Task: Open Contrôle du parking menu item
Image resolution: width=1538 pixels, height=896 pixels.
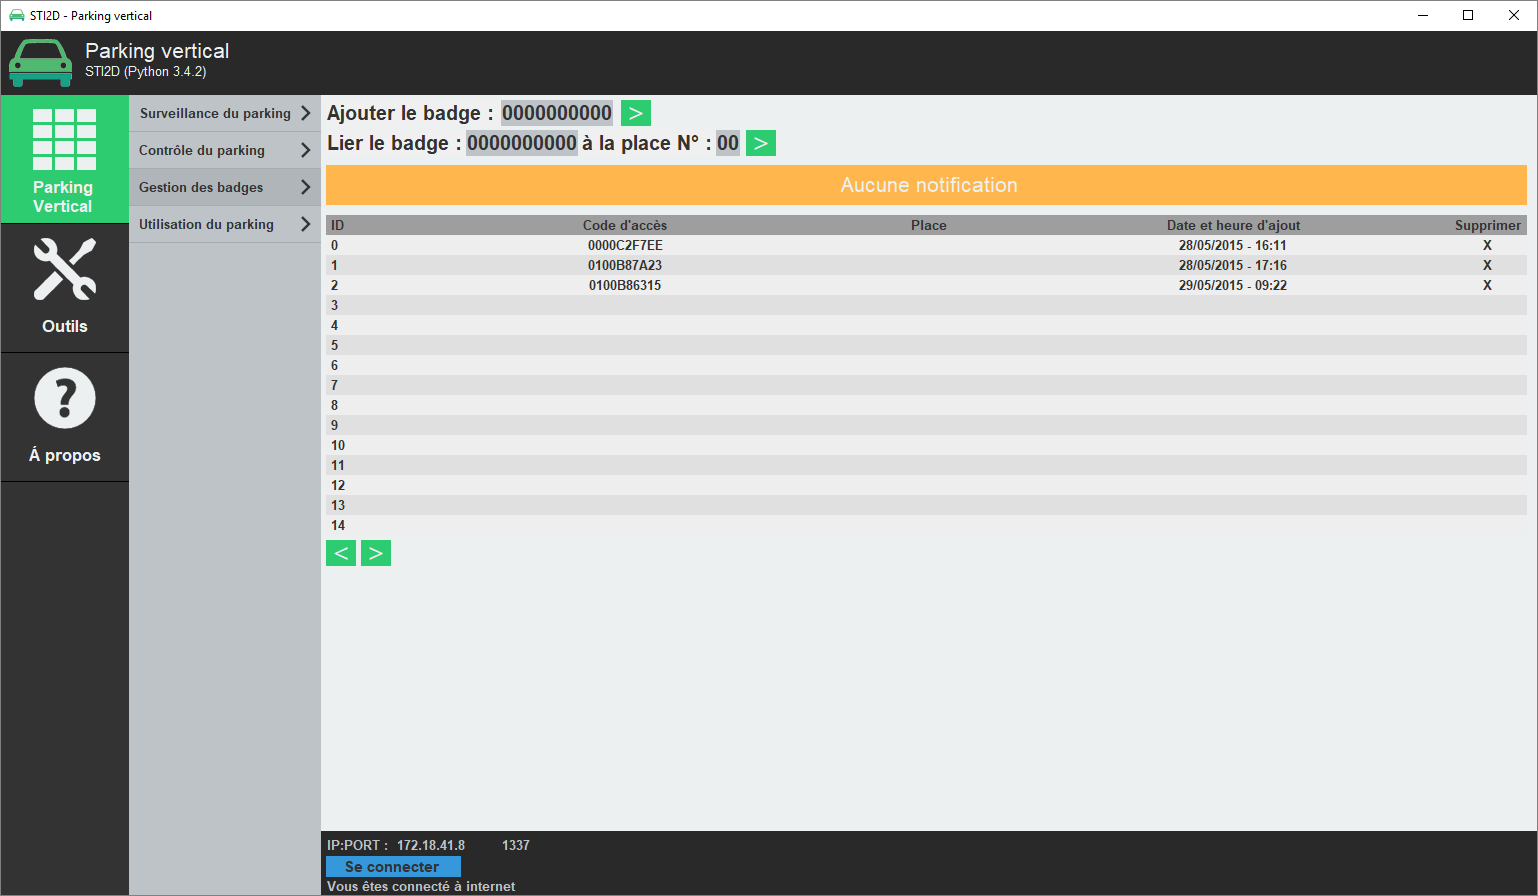Action: (225, 150)
